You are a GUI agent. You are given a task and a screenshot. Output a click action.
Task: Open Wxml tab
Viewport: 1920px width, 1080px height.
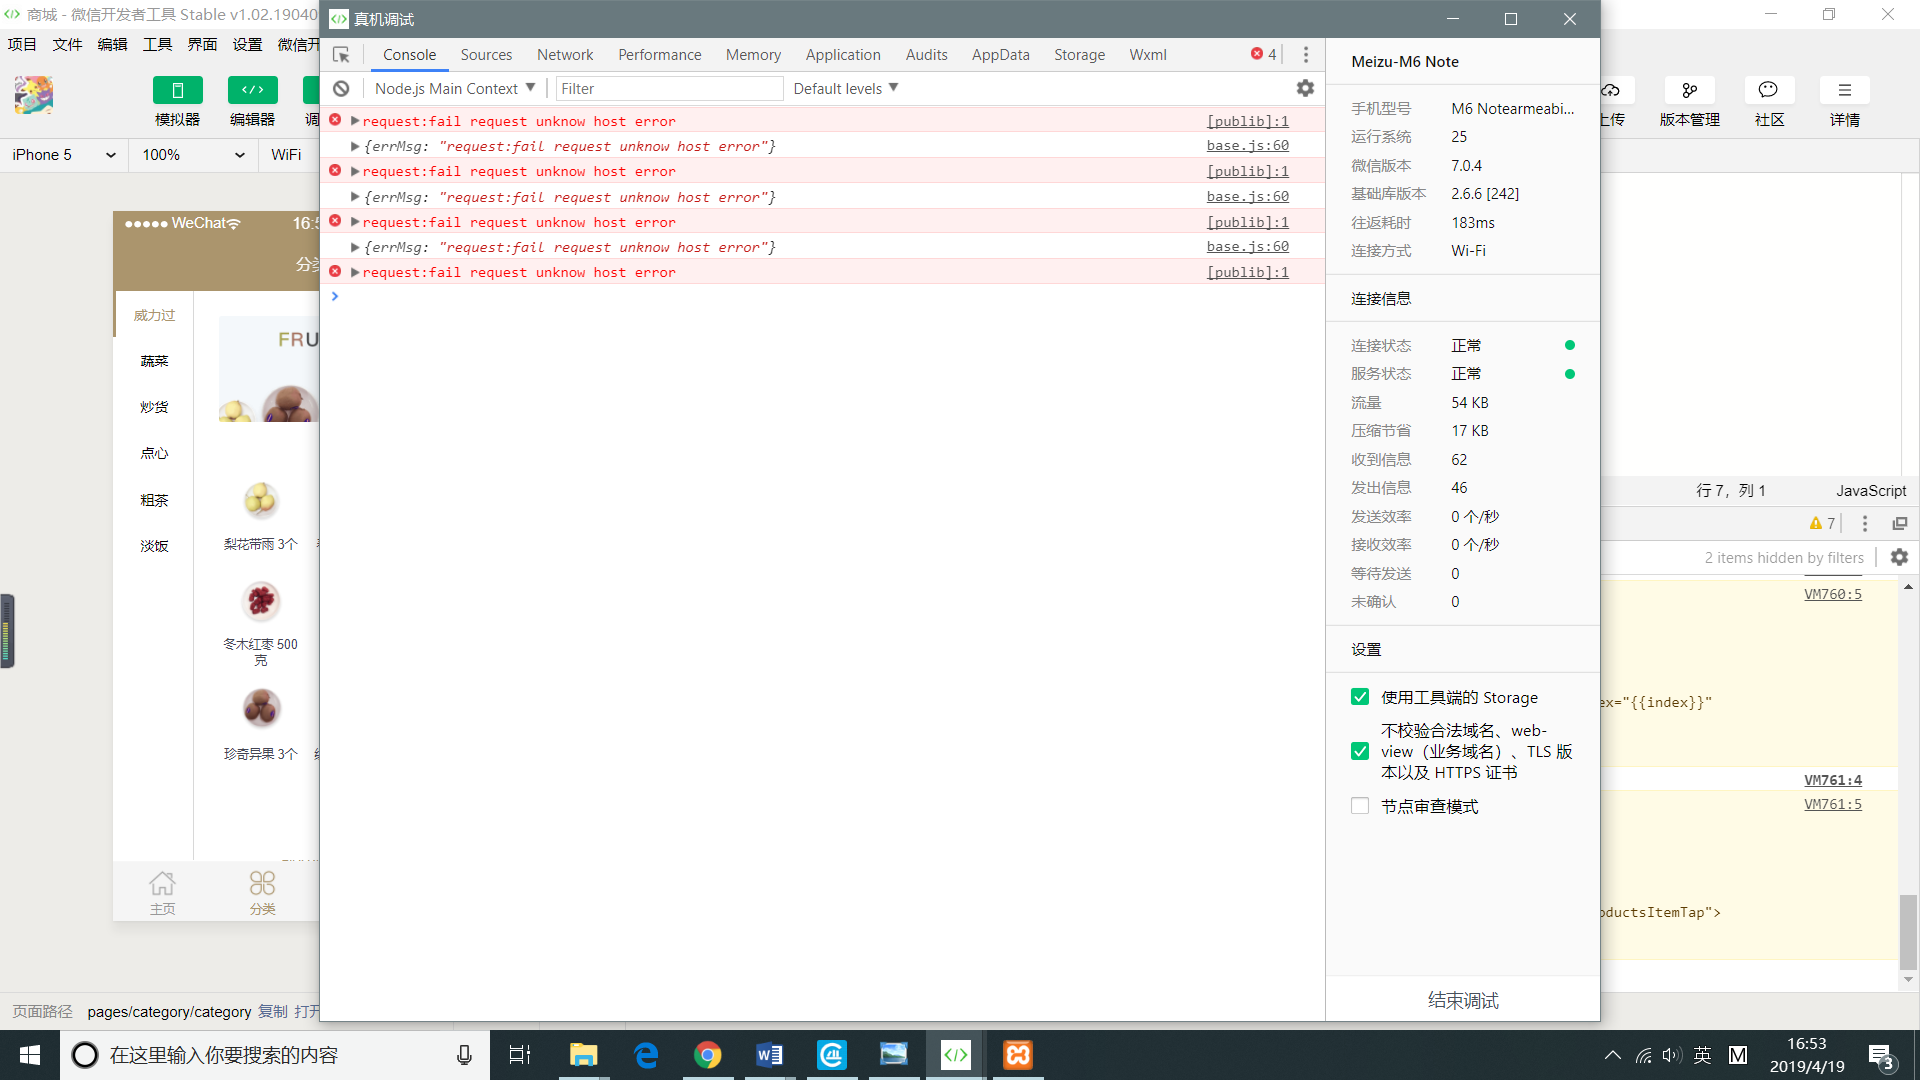tap(1147, 55)
